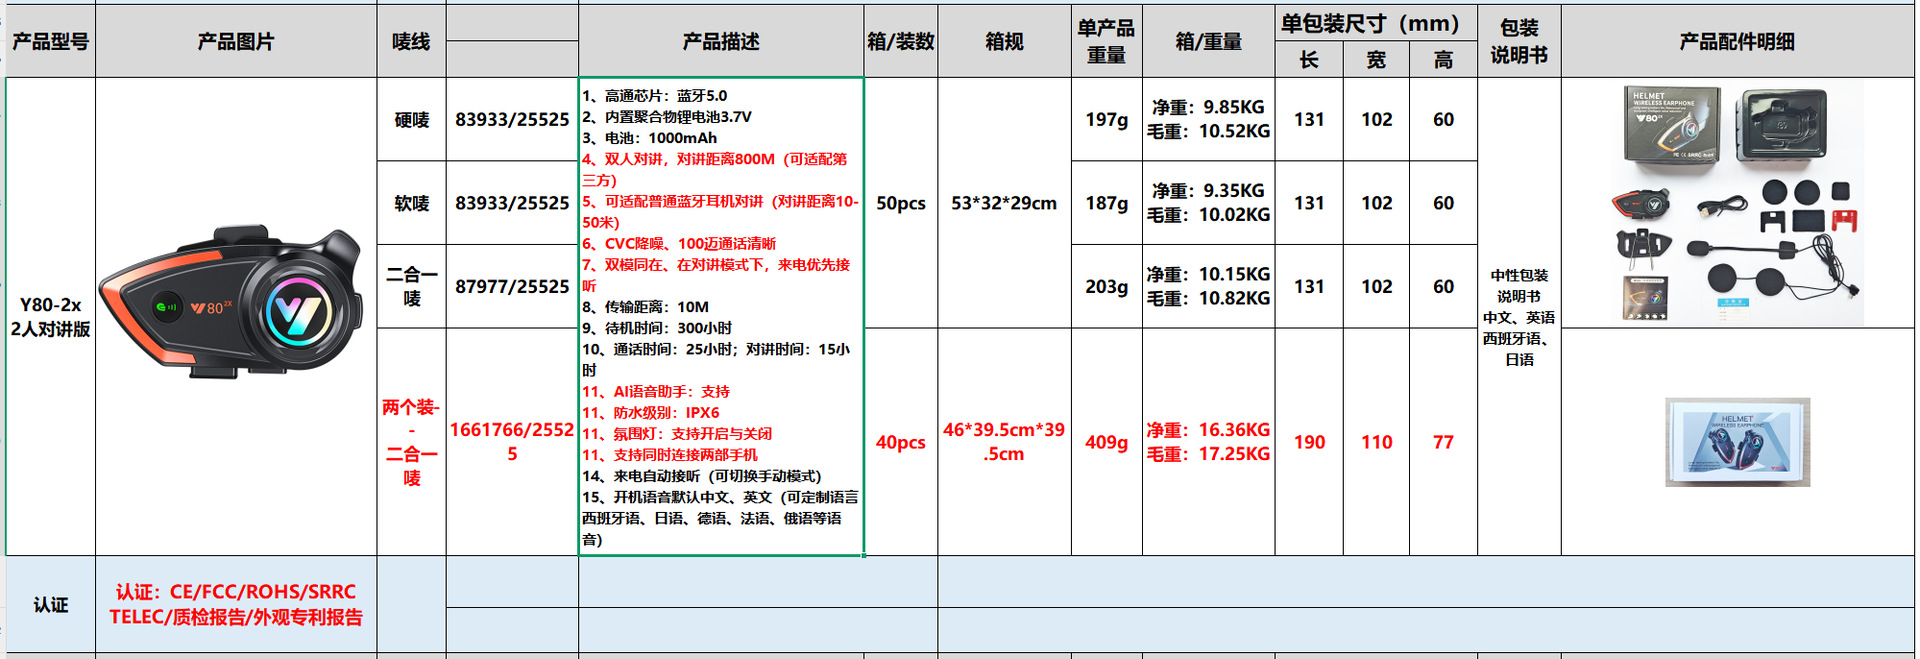This screenshot has width=1920, height=659.
Task: Select the 包装说明书 header cell
Action: point(1519,41)
